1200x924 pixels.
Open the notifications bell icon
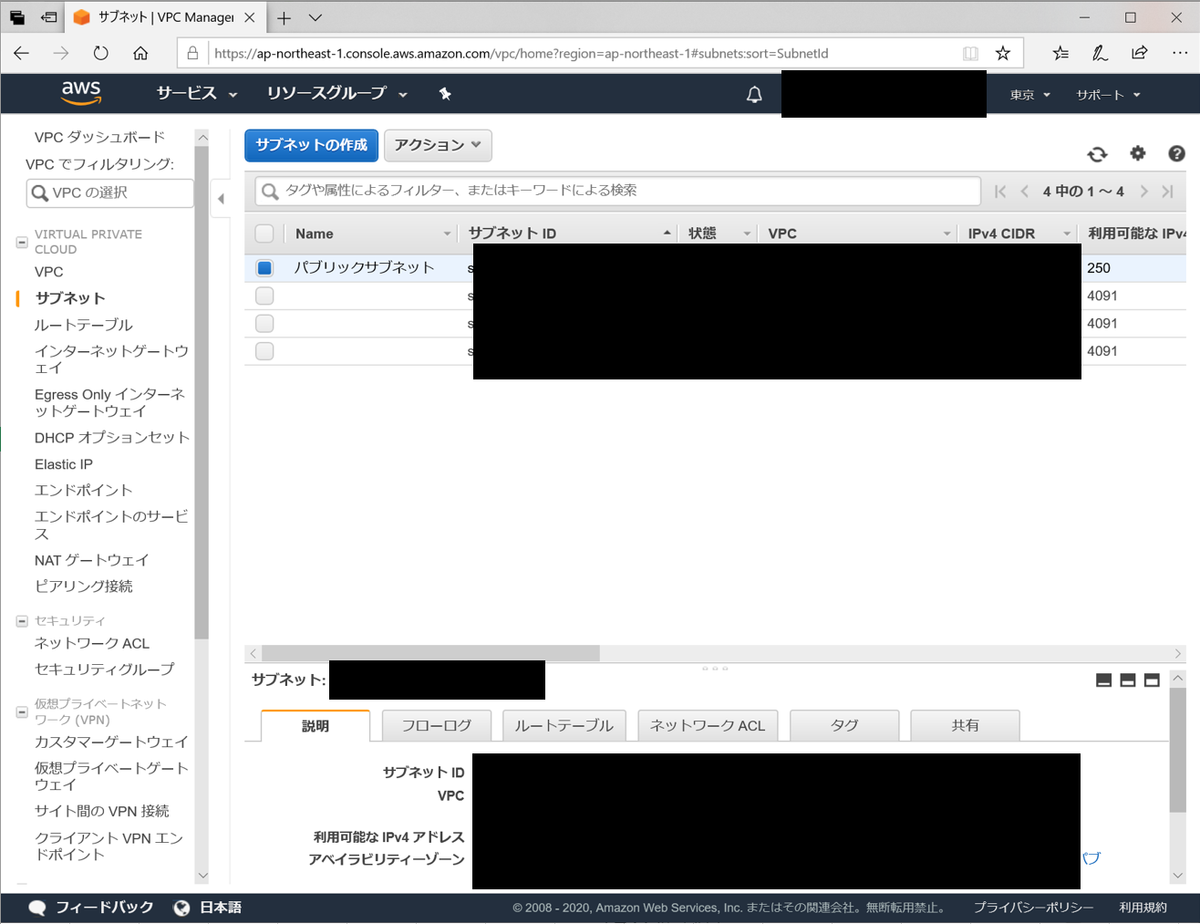[x=755, y=95]
